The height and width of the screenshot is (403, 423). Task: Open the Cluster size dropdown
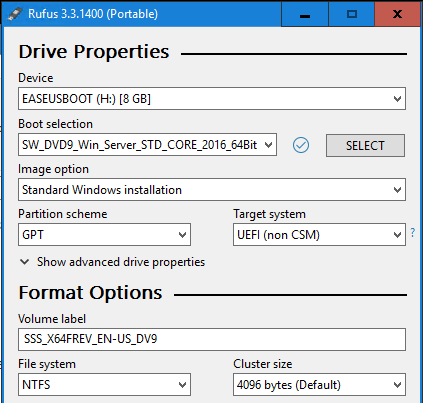(x=319, y=385)
